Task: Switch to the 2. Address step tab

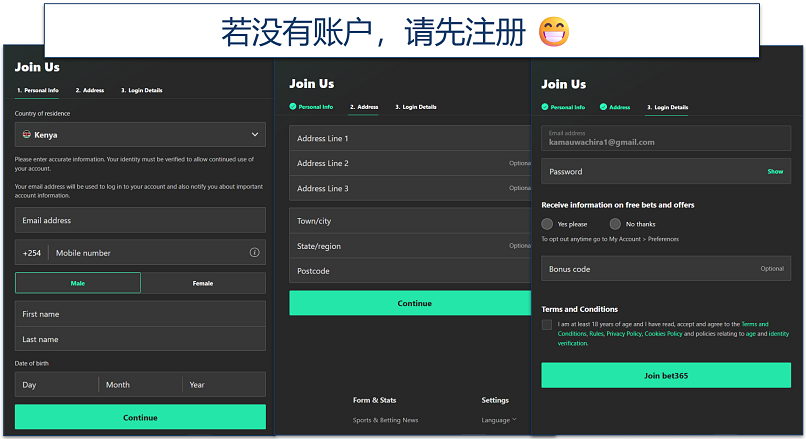Action: pyautogui.click(x=90, y=91)
